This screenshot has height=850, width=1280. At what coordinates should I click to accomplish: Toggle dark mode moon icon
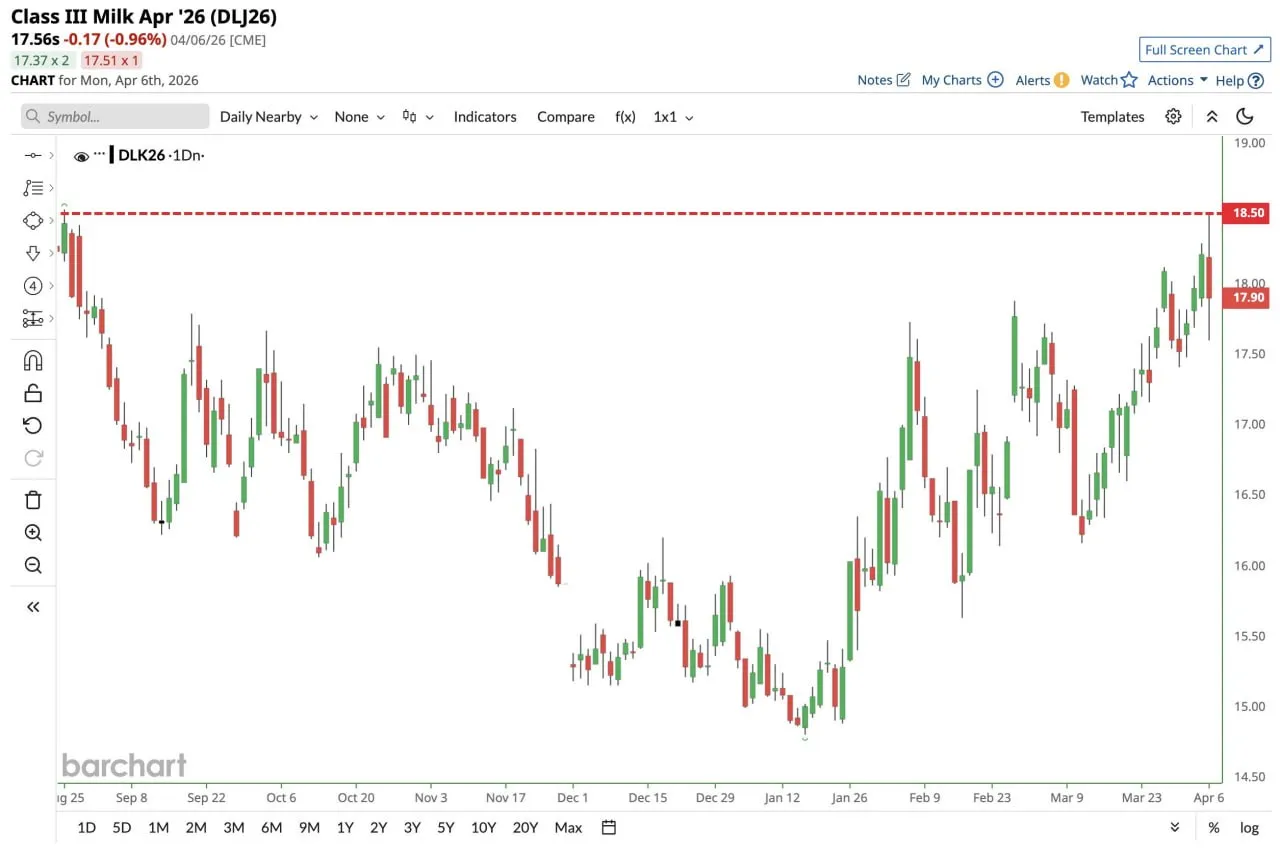point(1245,116)
